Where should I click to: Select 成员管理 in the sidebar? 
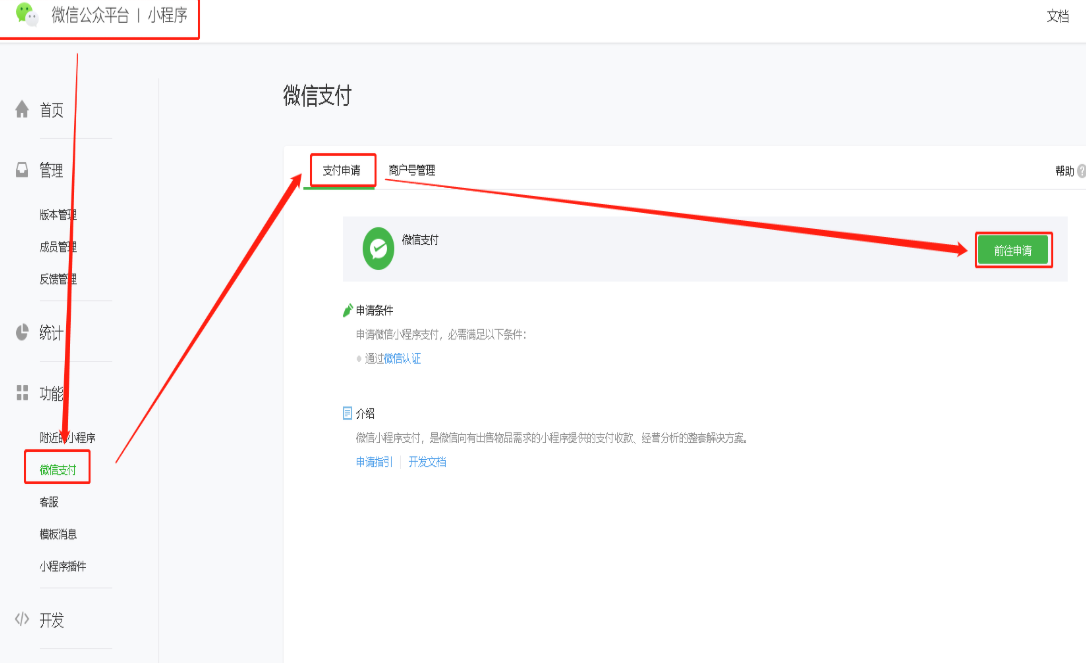click(58, 247)
